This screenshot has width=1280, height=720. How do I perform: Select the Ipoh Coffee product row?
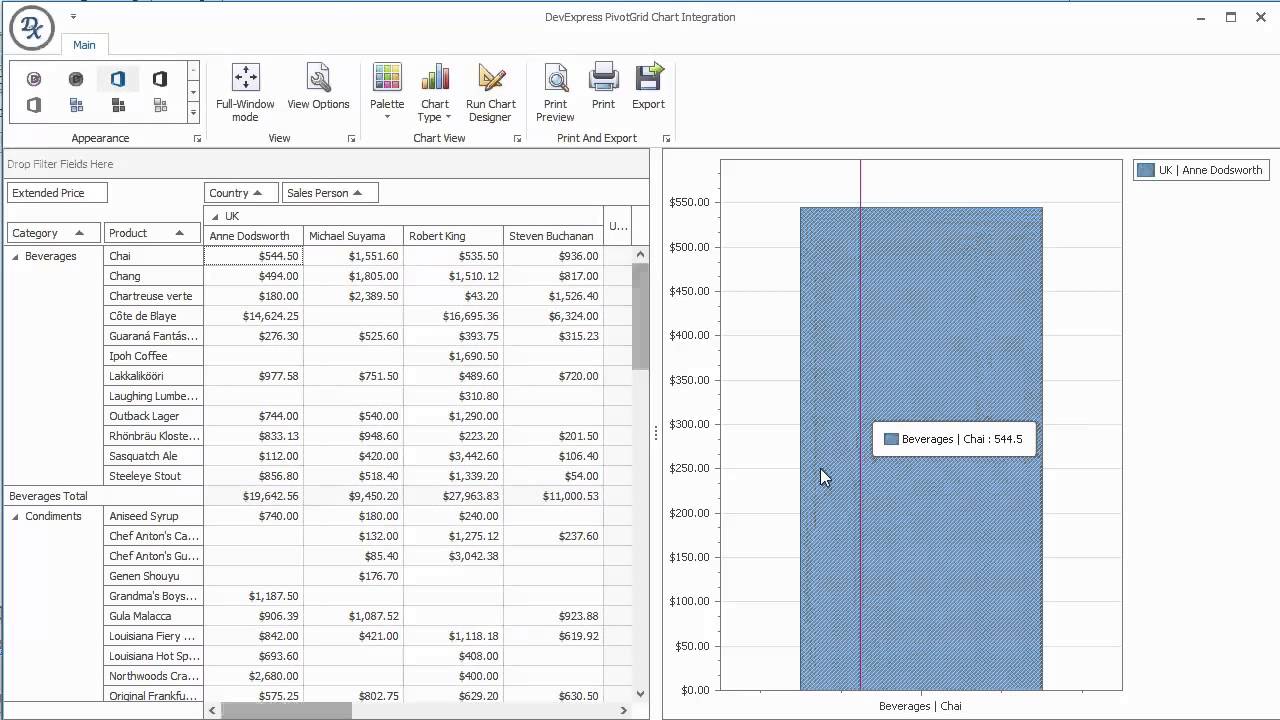click(x=154, y=356)
